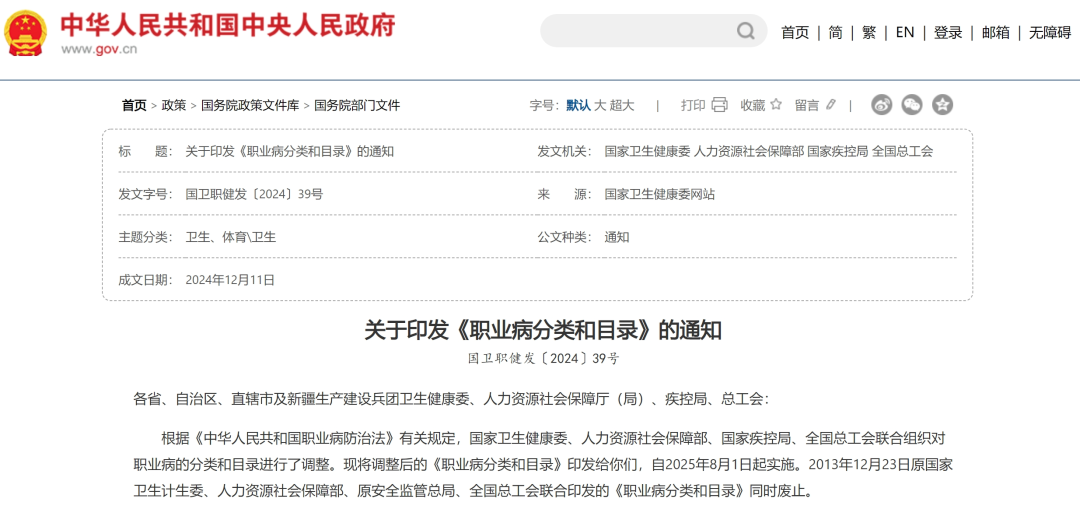This screenshot has width=1080, height=509.
Task: Click the www.gov.cn URL text
Action: click(98, 49)
